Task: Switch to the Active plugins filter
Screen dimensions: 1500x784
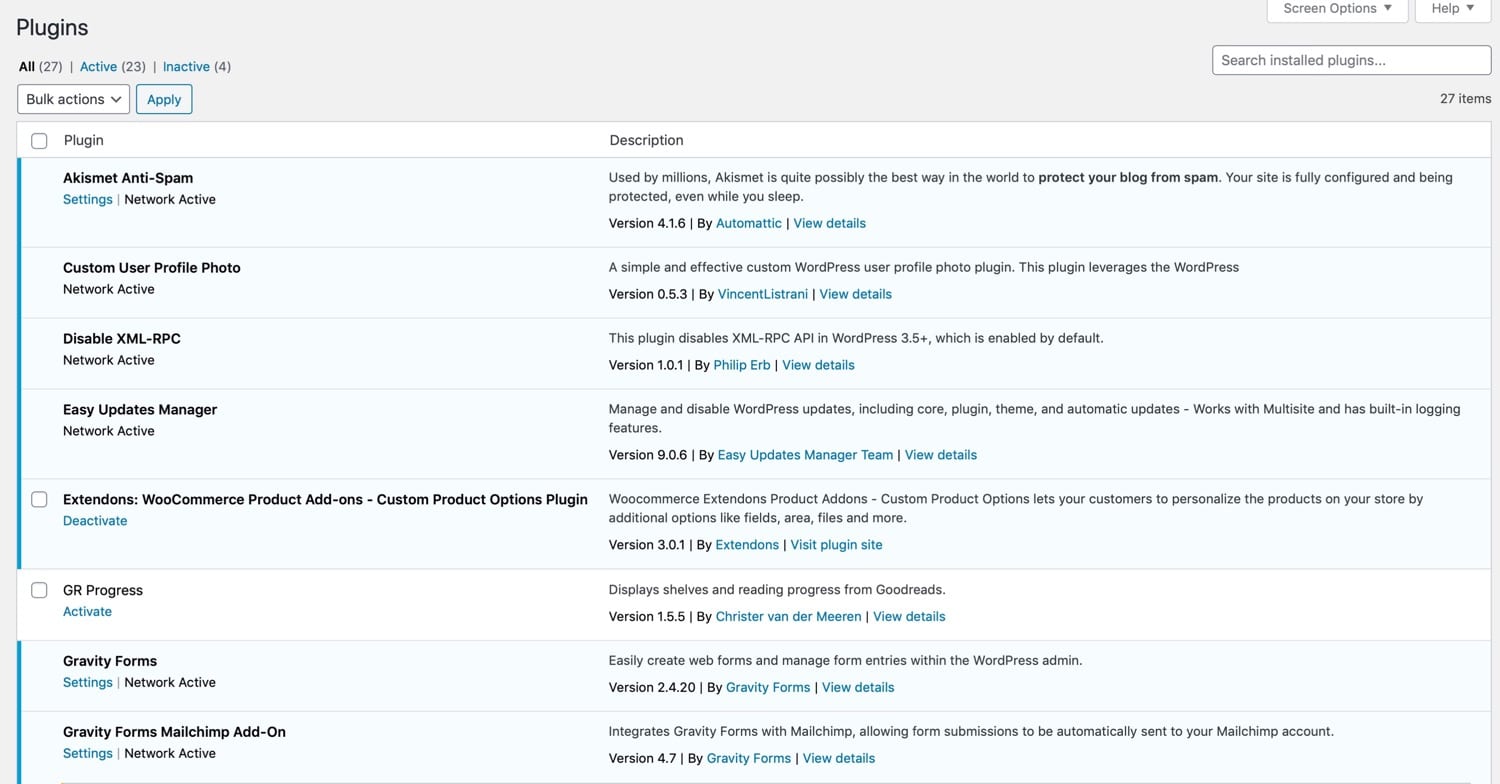Action: [98, 66]
